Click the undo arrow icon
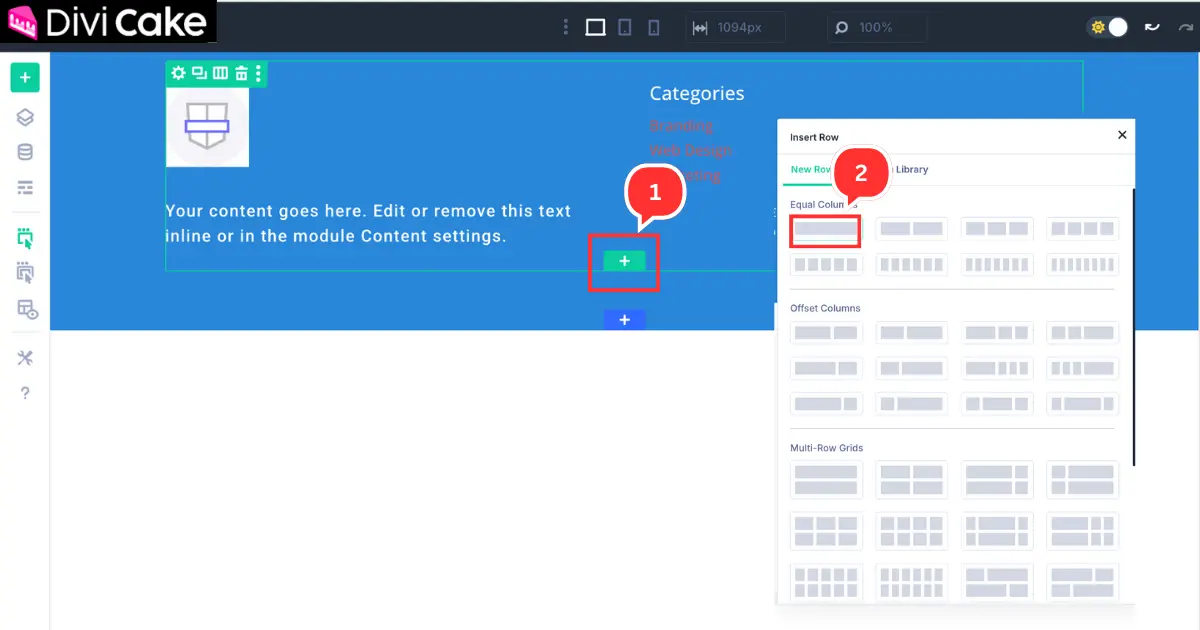This screenshot has width=1200, height=630. [1152, 27]
